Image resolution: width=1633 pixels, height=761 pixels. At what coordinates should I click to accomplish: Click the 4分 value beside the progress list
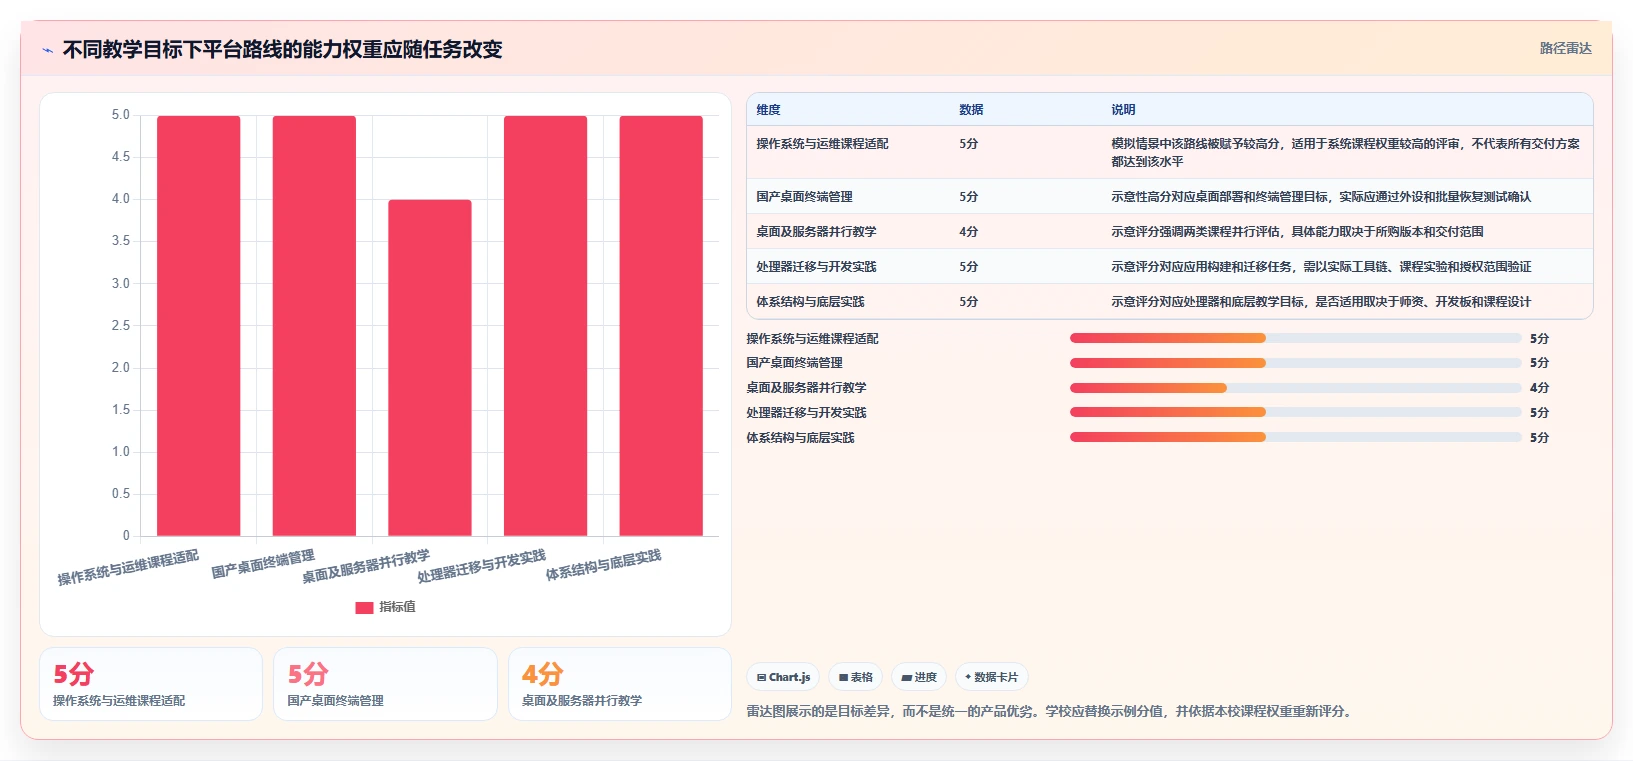point(1539,388)
